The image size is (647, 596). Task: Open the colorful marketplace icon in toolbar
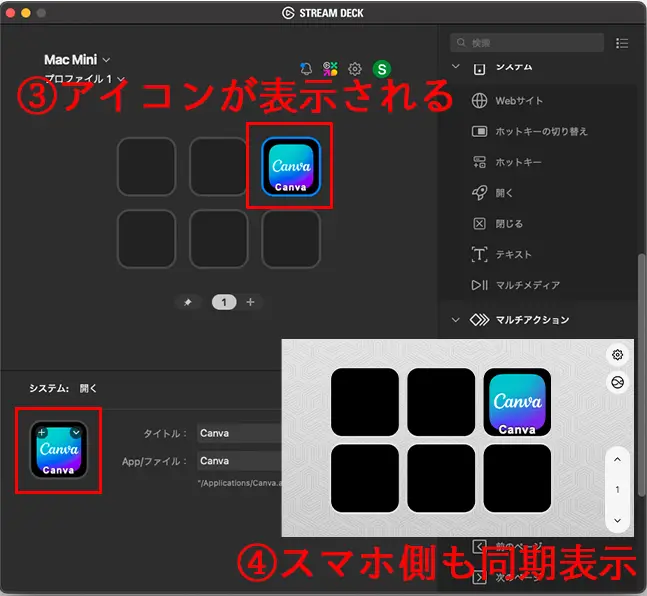pos(330,69)
